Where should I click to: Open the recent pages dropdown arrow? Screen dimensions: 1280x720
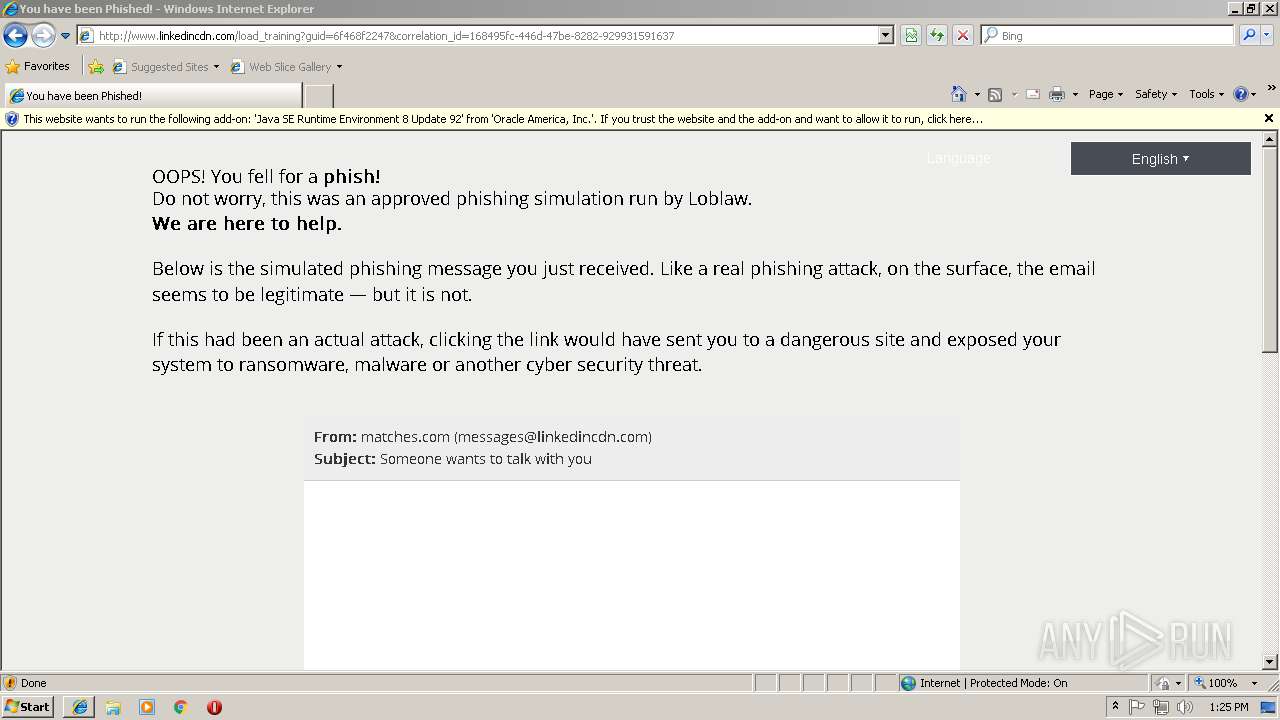pos(65,36)
